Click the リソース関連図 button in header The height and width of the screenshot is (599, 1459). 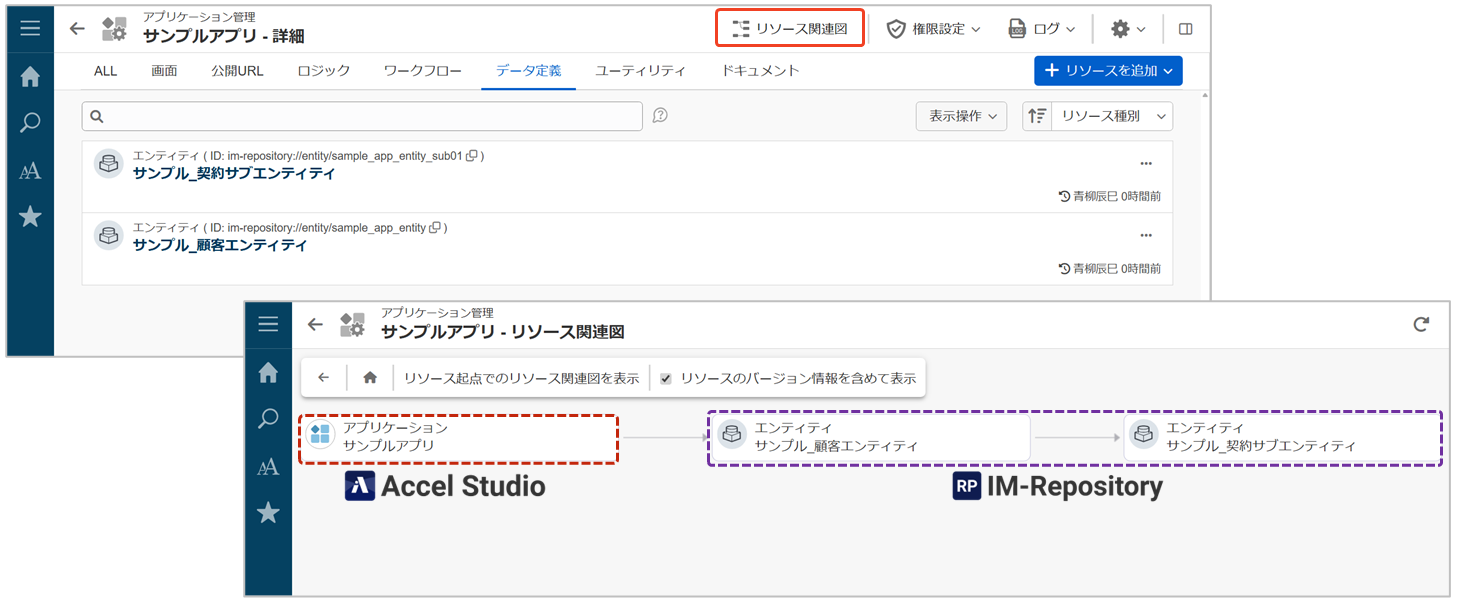pos(790,29)
